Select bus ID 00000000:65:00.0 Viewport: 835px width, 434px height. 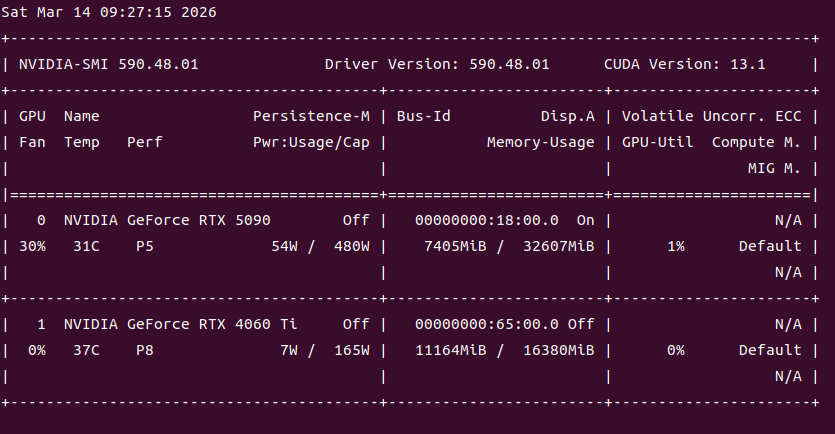(487, 324)
